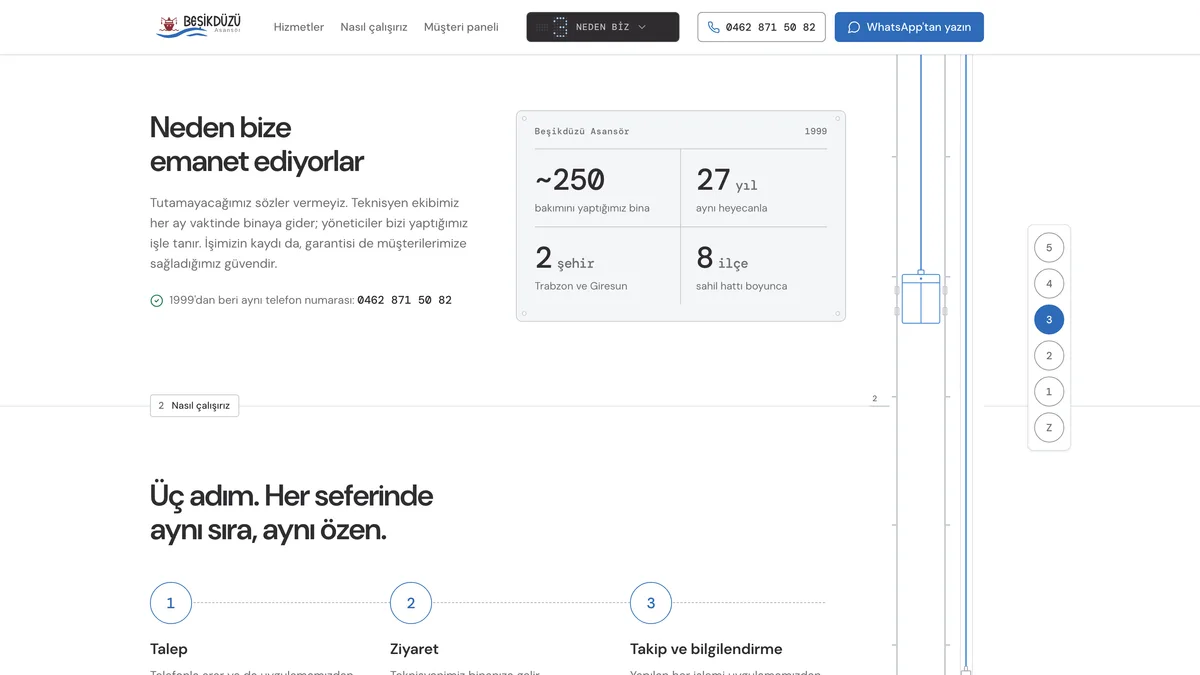Message via WhatsApp'tan yazın button

point(909,27)
